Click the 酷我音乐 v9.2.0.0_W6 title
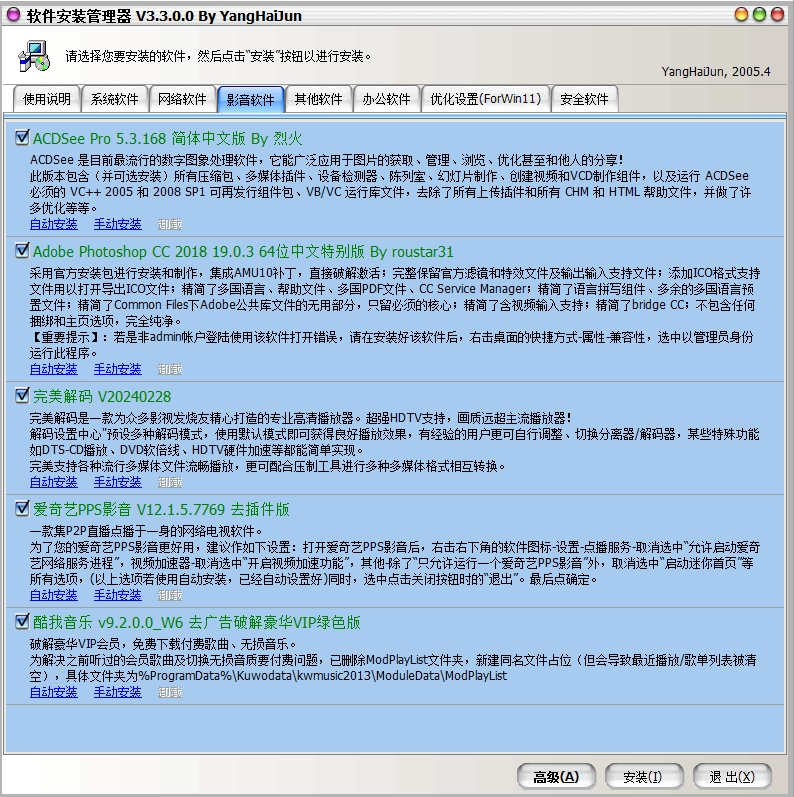794x797 pixels. (x=197, y=622)
